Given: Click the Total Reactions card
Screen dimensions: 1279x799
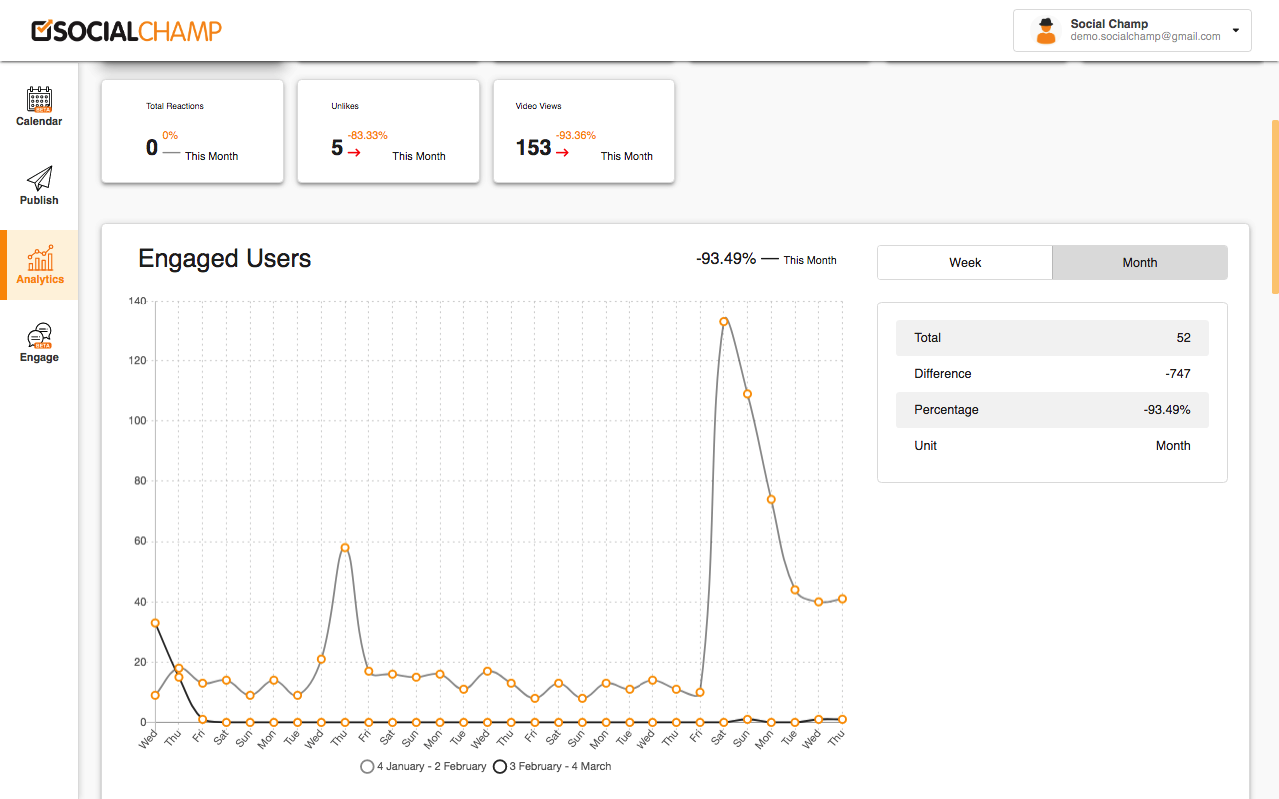Looking at the screenshot, I should pyautogui.click(x=192, y=131).
